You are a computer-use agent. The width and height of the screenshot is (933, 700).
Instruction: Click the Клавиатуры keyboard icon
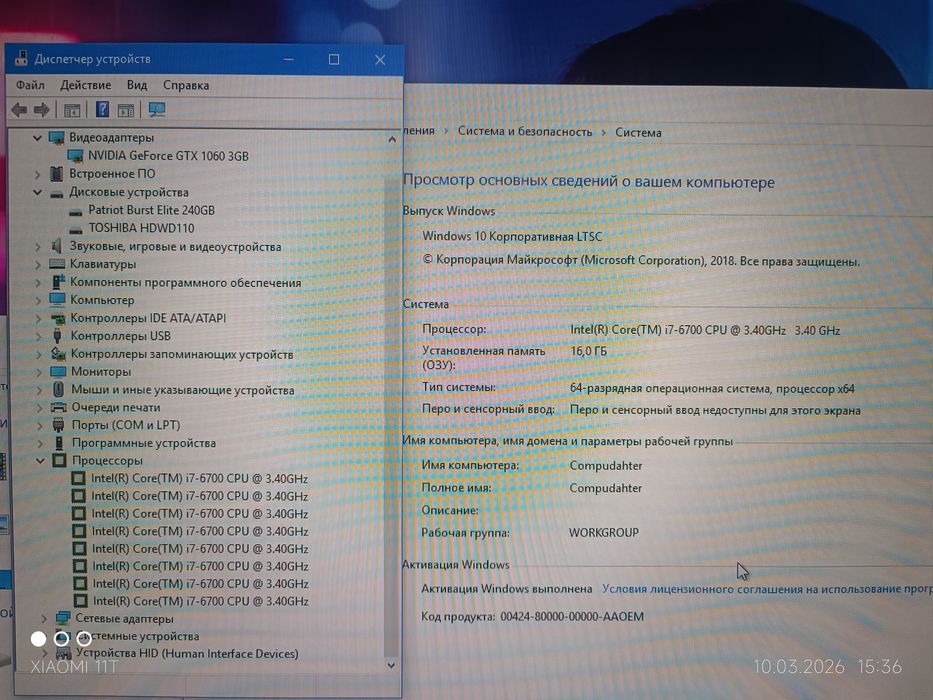click(x=57, y=264)
